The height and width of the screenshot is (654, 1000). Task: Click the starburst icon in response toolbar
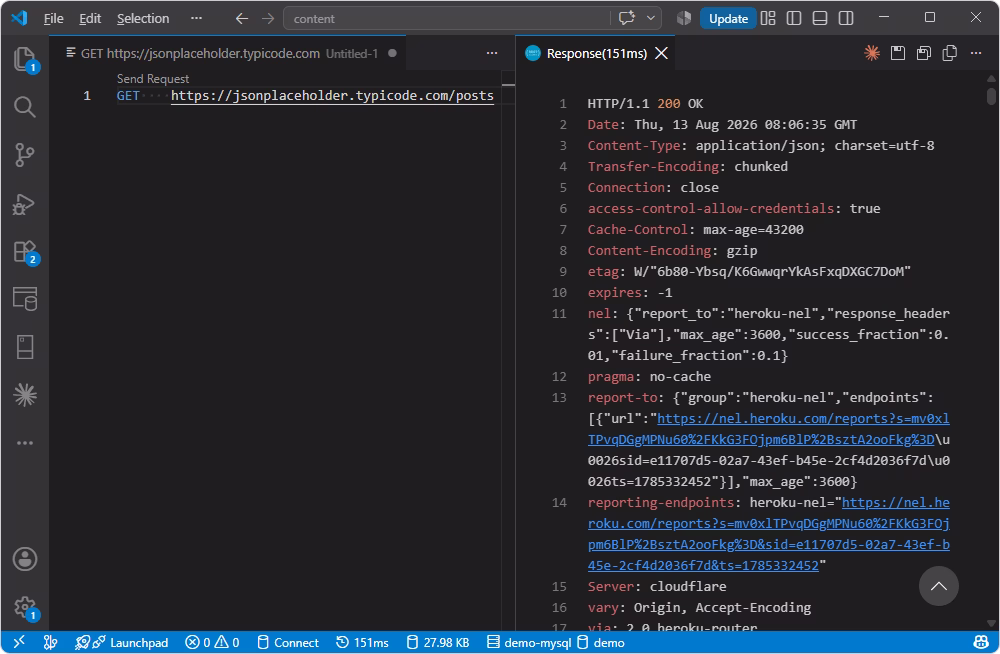coord(871,53)
